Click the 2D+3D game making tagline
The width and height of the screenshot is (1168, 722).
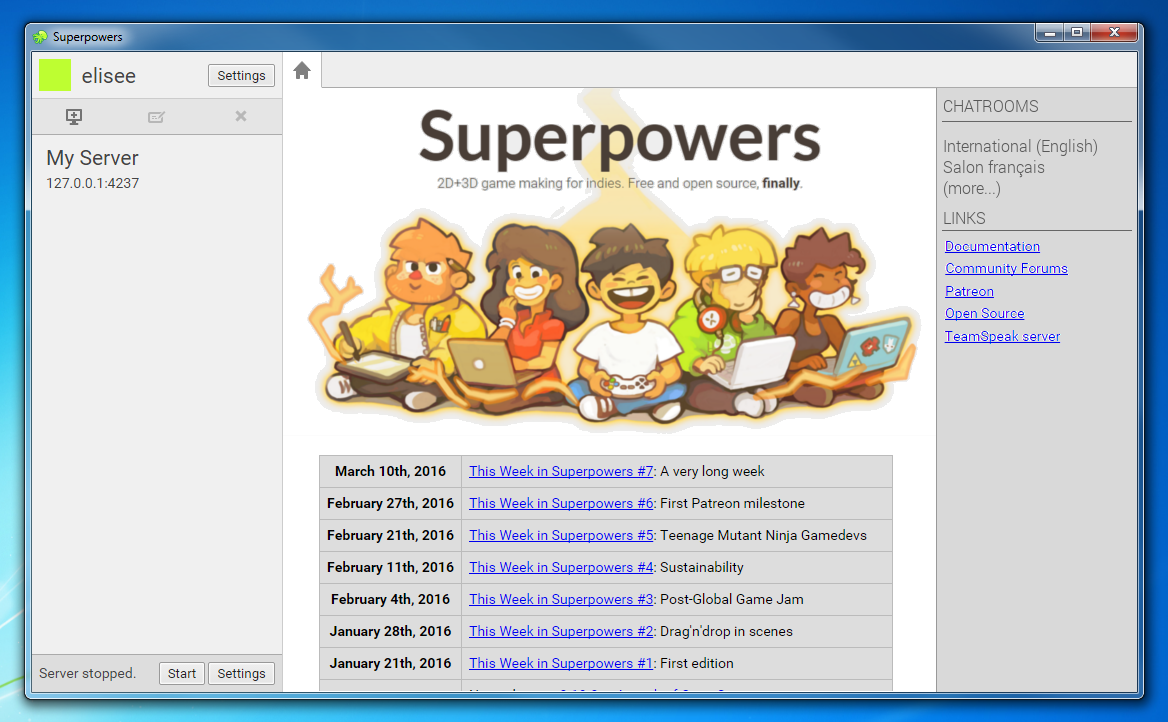click(620, 183)
